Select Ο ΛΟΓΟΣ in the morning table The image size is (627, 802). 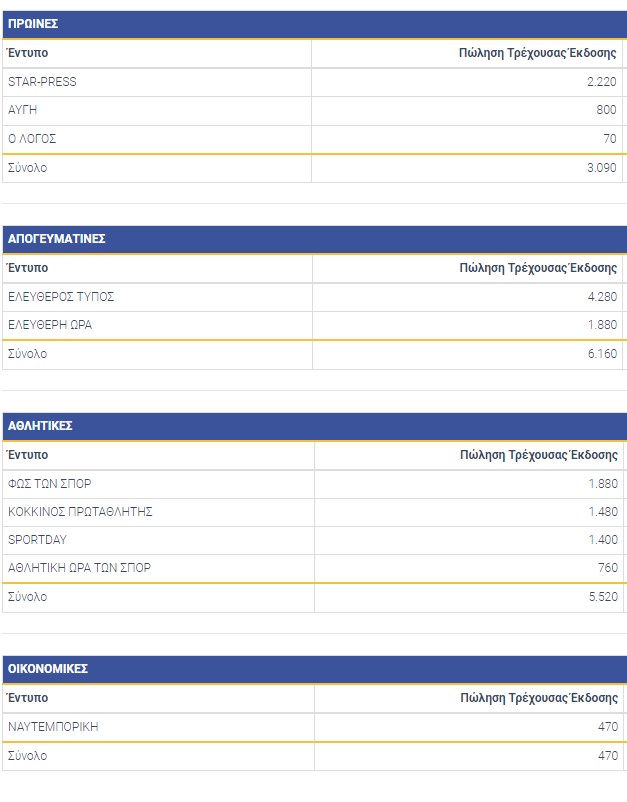coord(32,139)
